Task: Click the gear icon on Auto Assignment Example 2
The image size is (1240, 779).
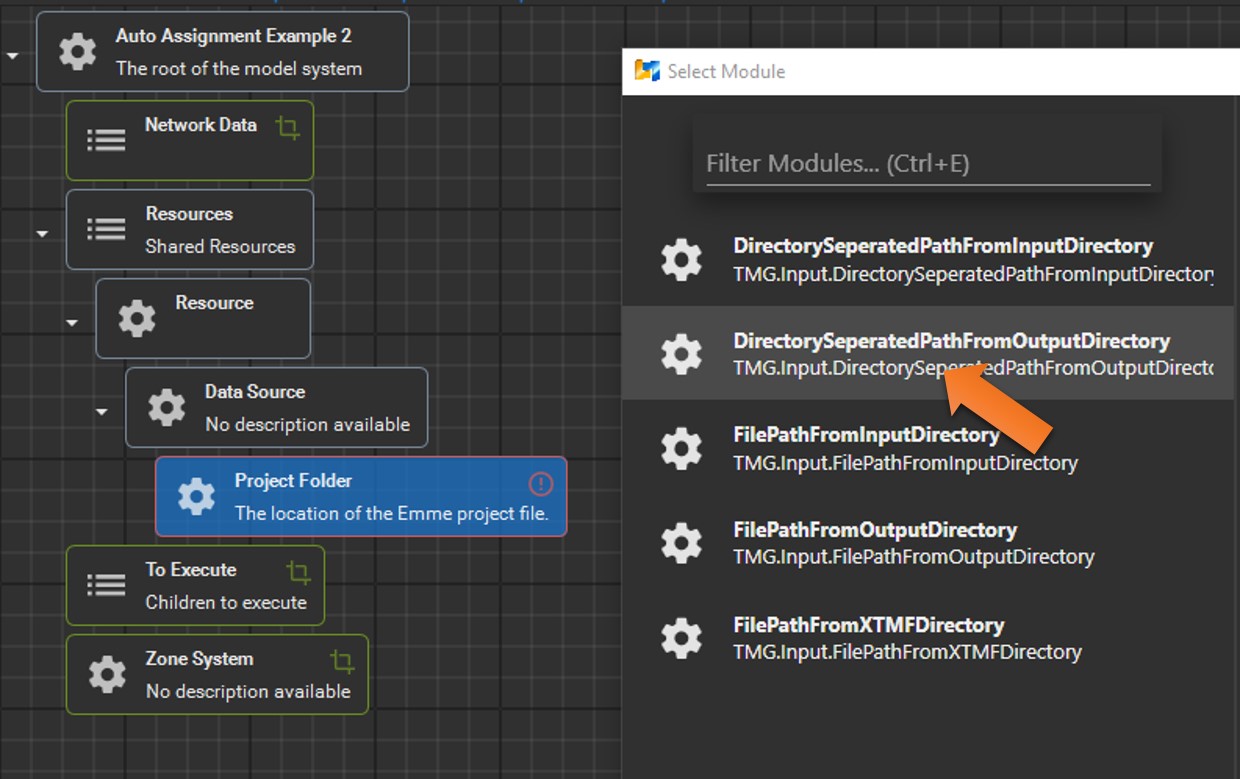Action: 76,51
